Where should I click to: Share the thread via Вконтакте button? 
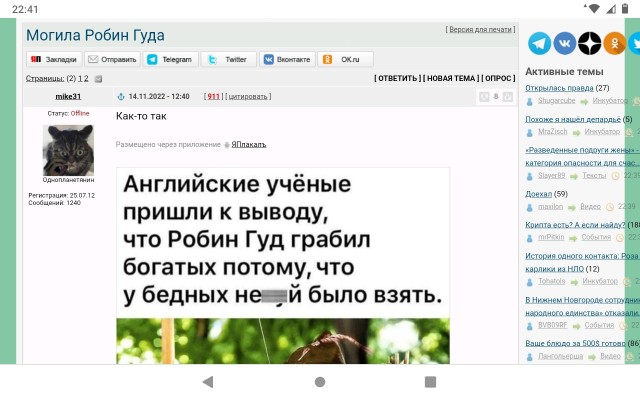[287, 60]
